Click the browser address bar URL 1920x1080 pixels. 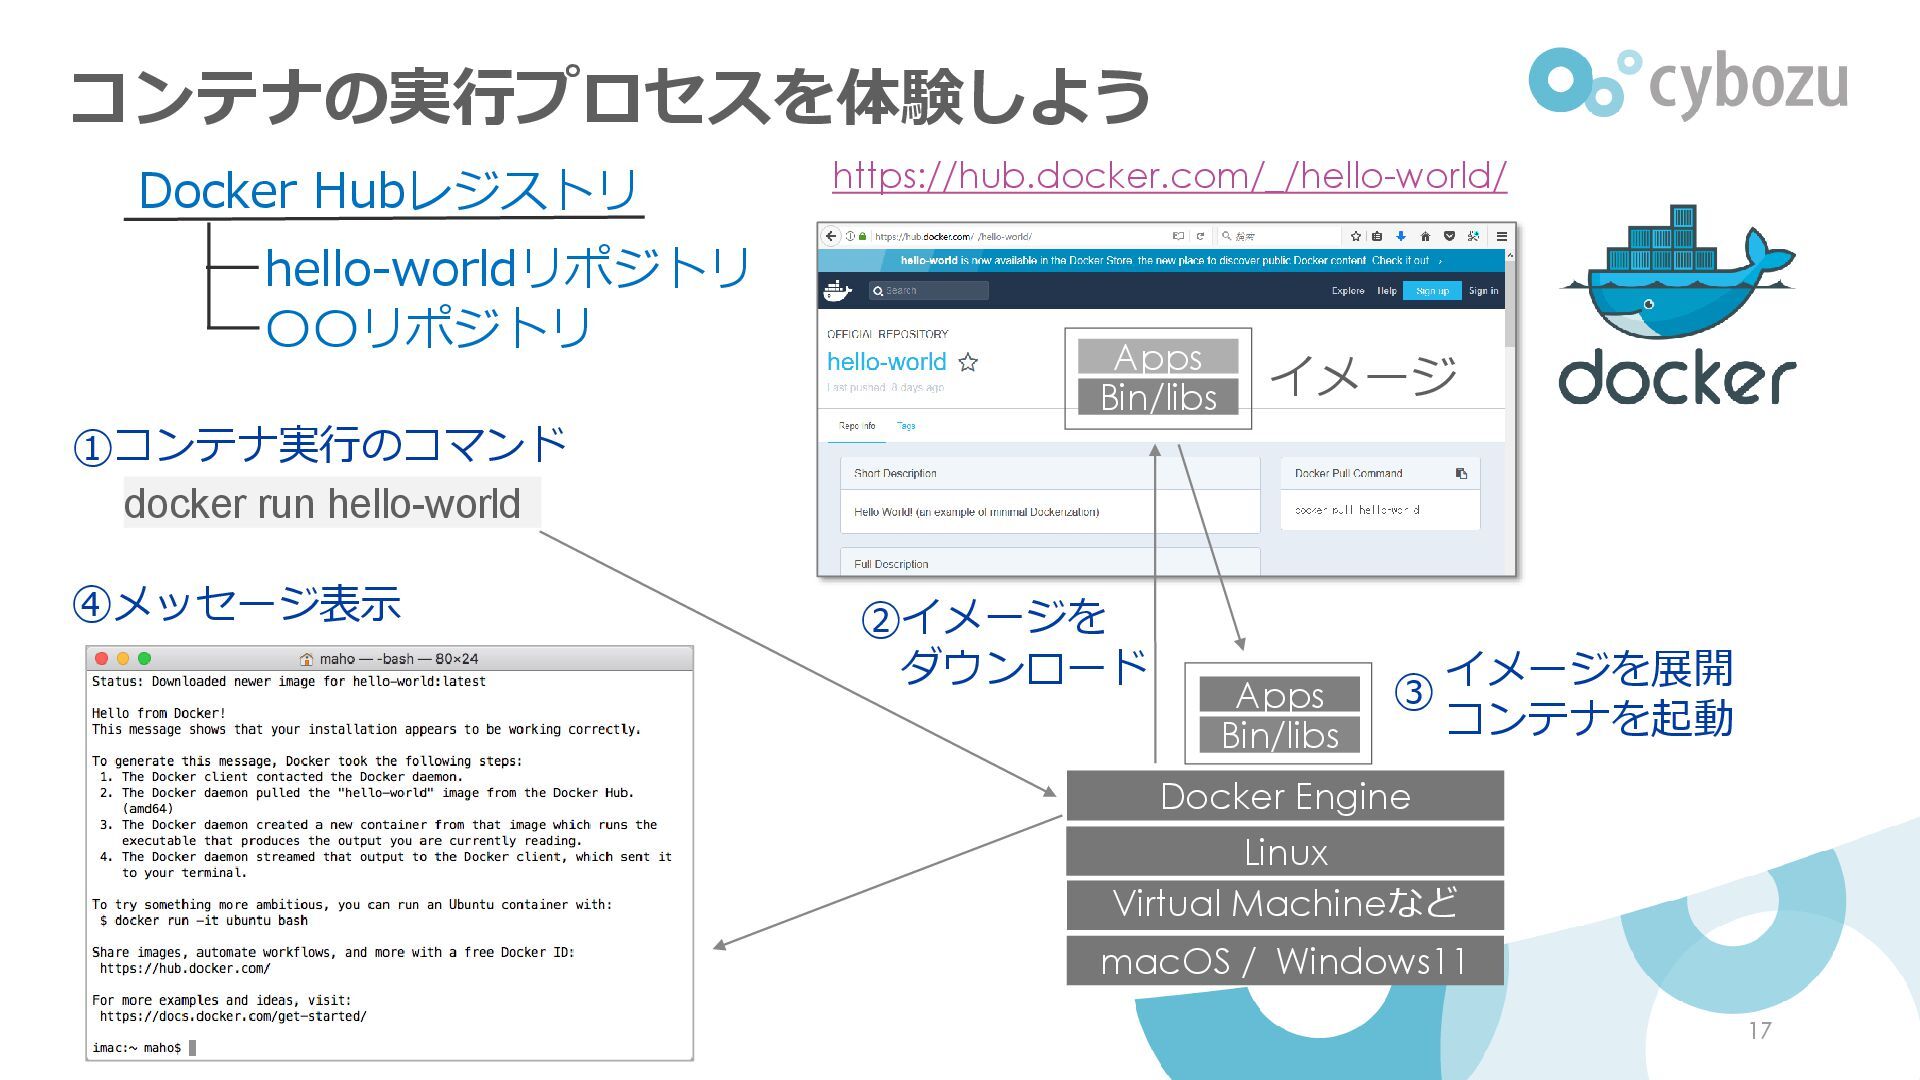click(953, 237)
